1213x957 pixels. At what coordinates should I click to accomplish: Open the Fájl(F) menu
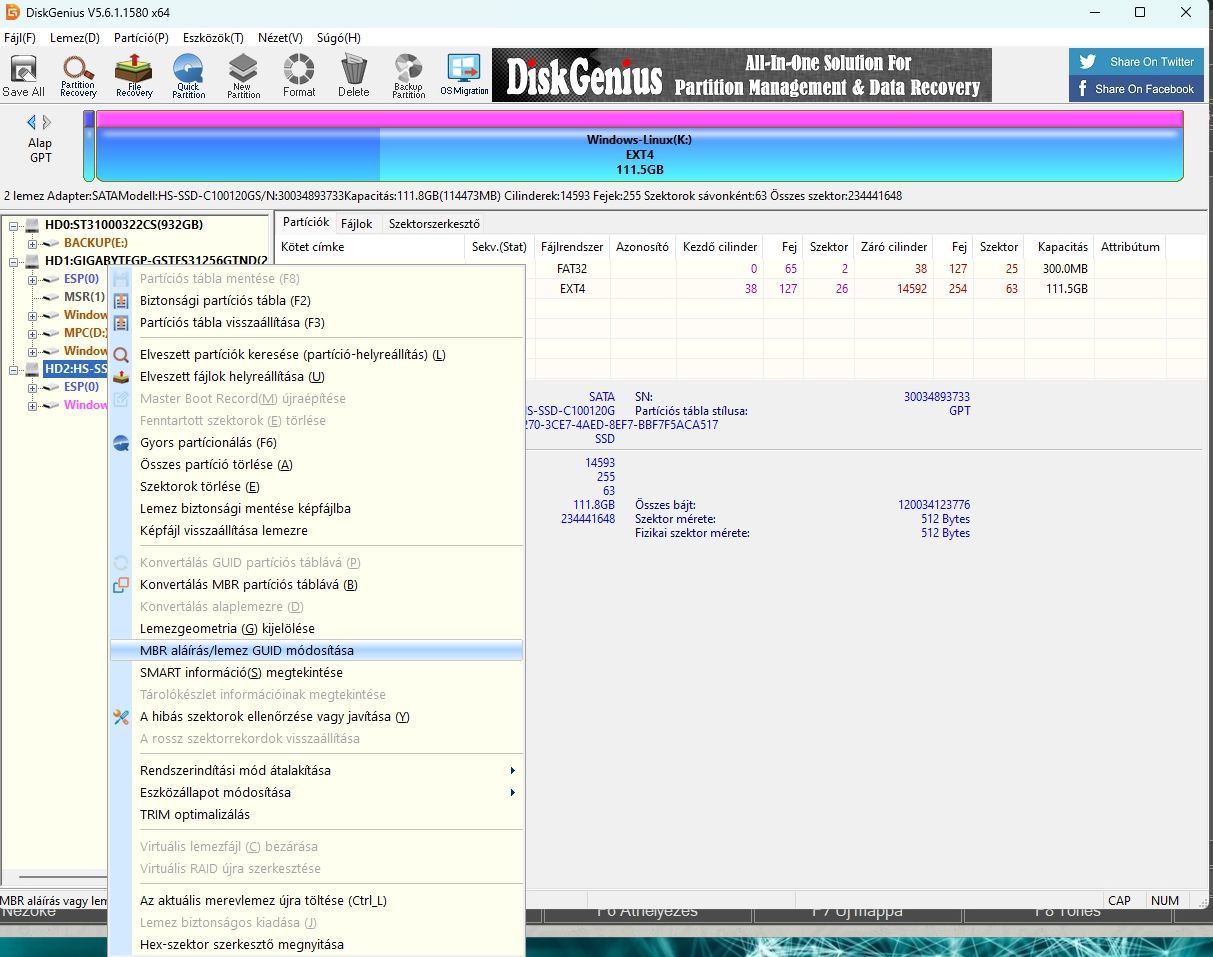20,38
